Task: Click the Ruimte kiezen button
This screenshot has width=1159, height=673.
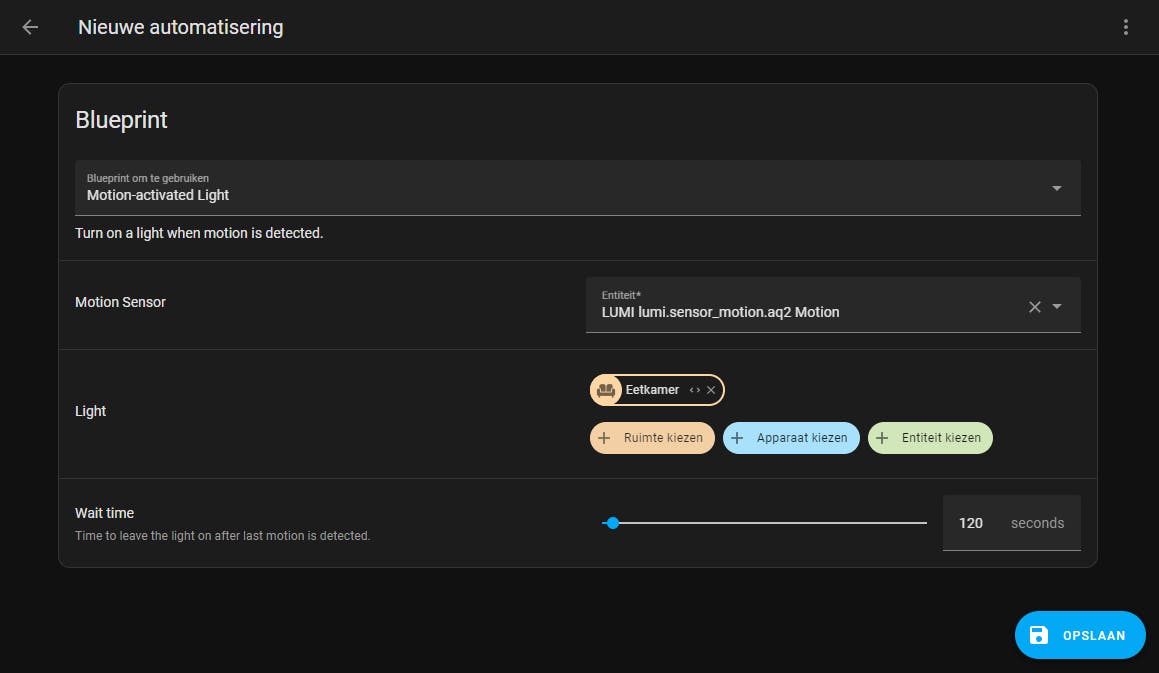Action: coord(652,438)
